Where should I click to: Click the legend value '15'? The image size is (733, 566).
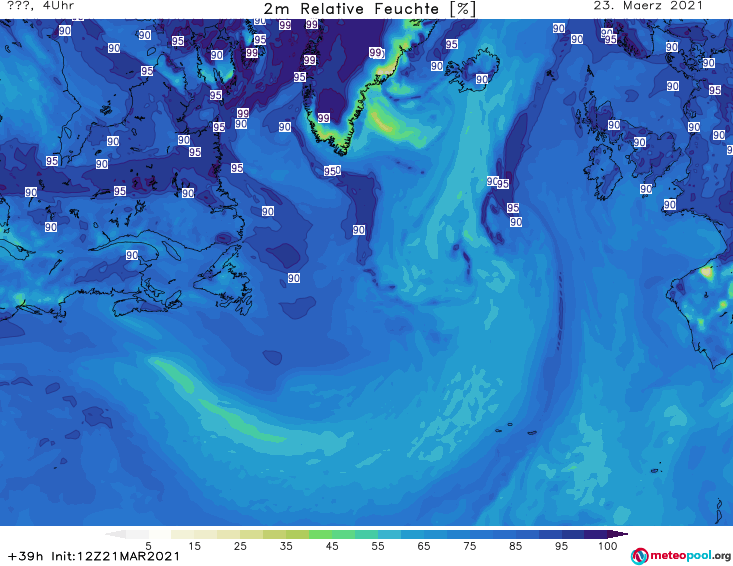point(194,546)
